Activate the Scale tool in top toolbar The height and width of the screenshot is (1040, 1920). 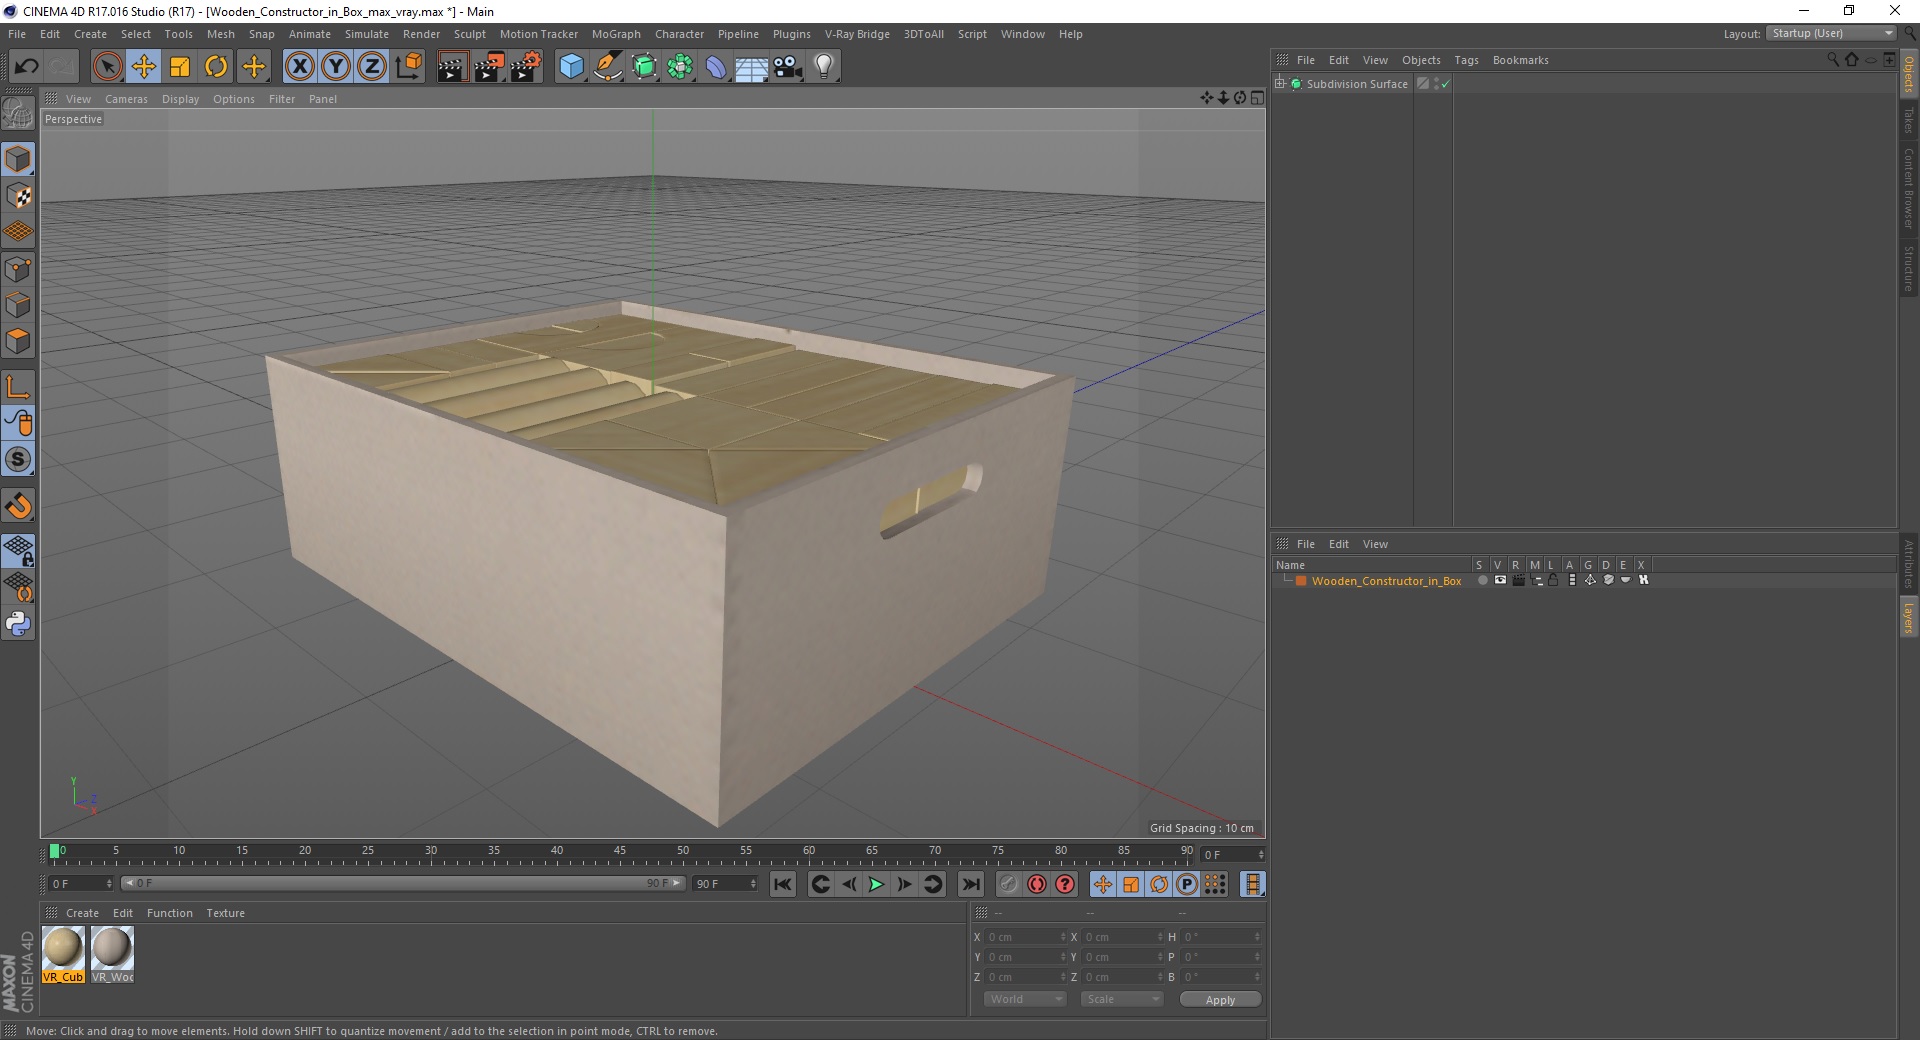180,67
